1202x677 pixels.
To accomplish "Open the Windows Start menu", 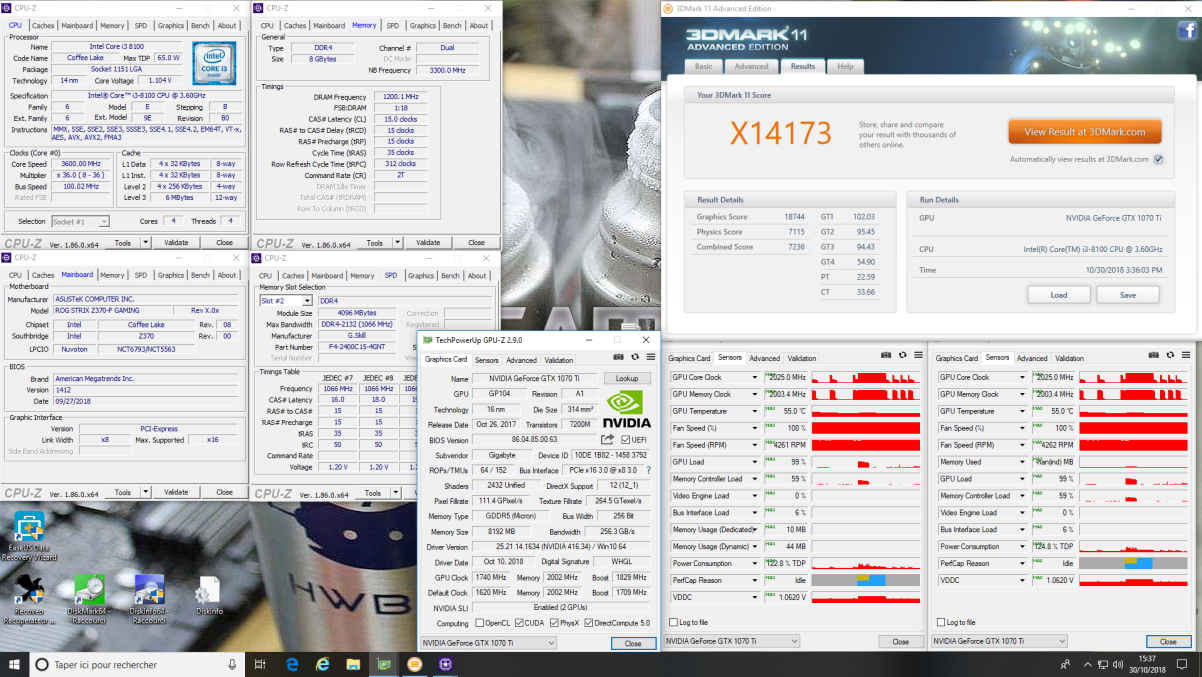I will [x=15, y=664].
